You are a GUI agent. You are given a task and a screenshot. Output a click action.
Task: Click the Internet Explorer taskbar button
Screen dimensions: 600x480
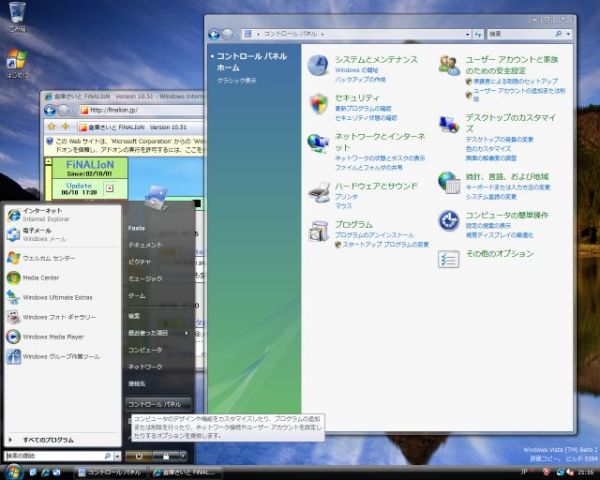click(x=186, y=472)
